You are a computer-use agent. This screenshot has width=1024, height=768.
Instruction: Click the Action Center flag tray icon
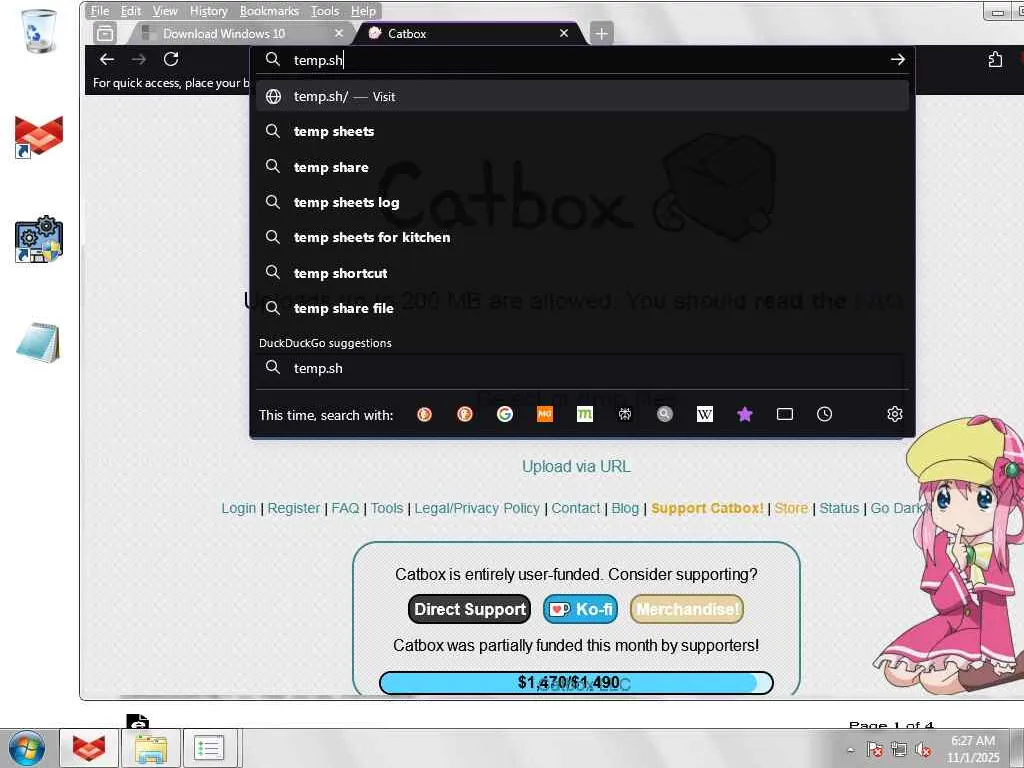(x=874, y=750)
